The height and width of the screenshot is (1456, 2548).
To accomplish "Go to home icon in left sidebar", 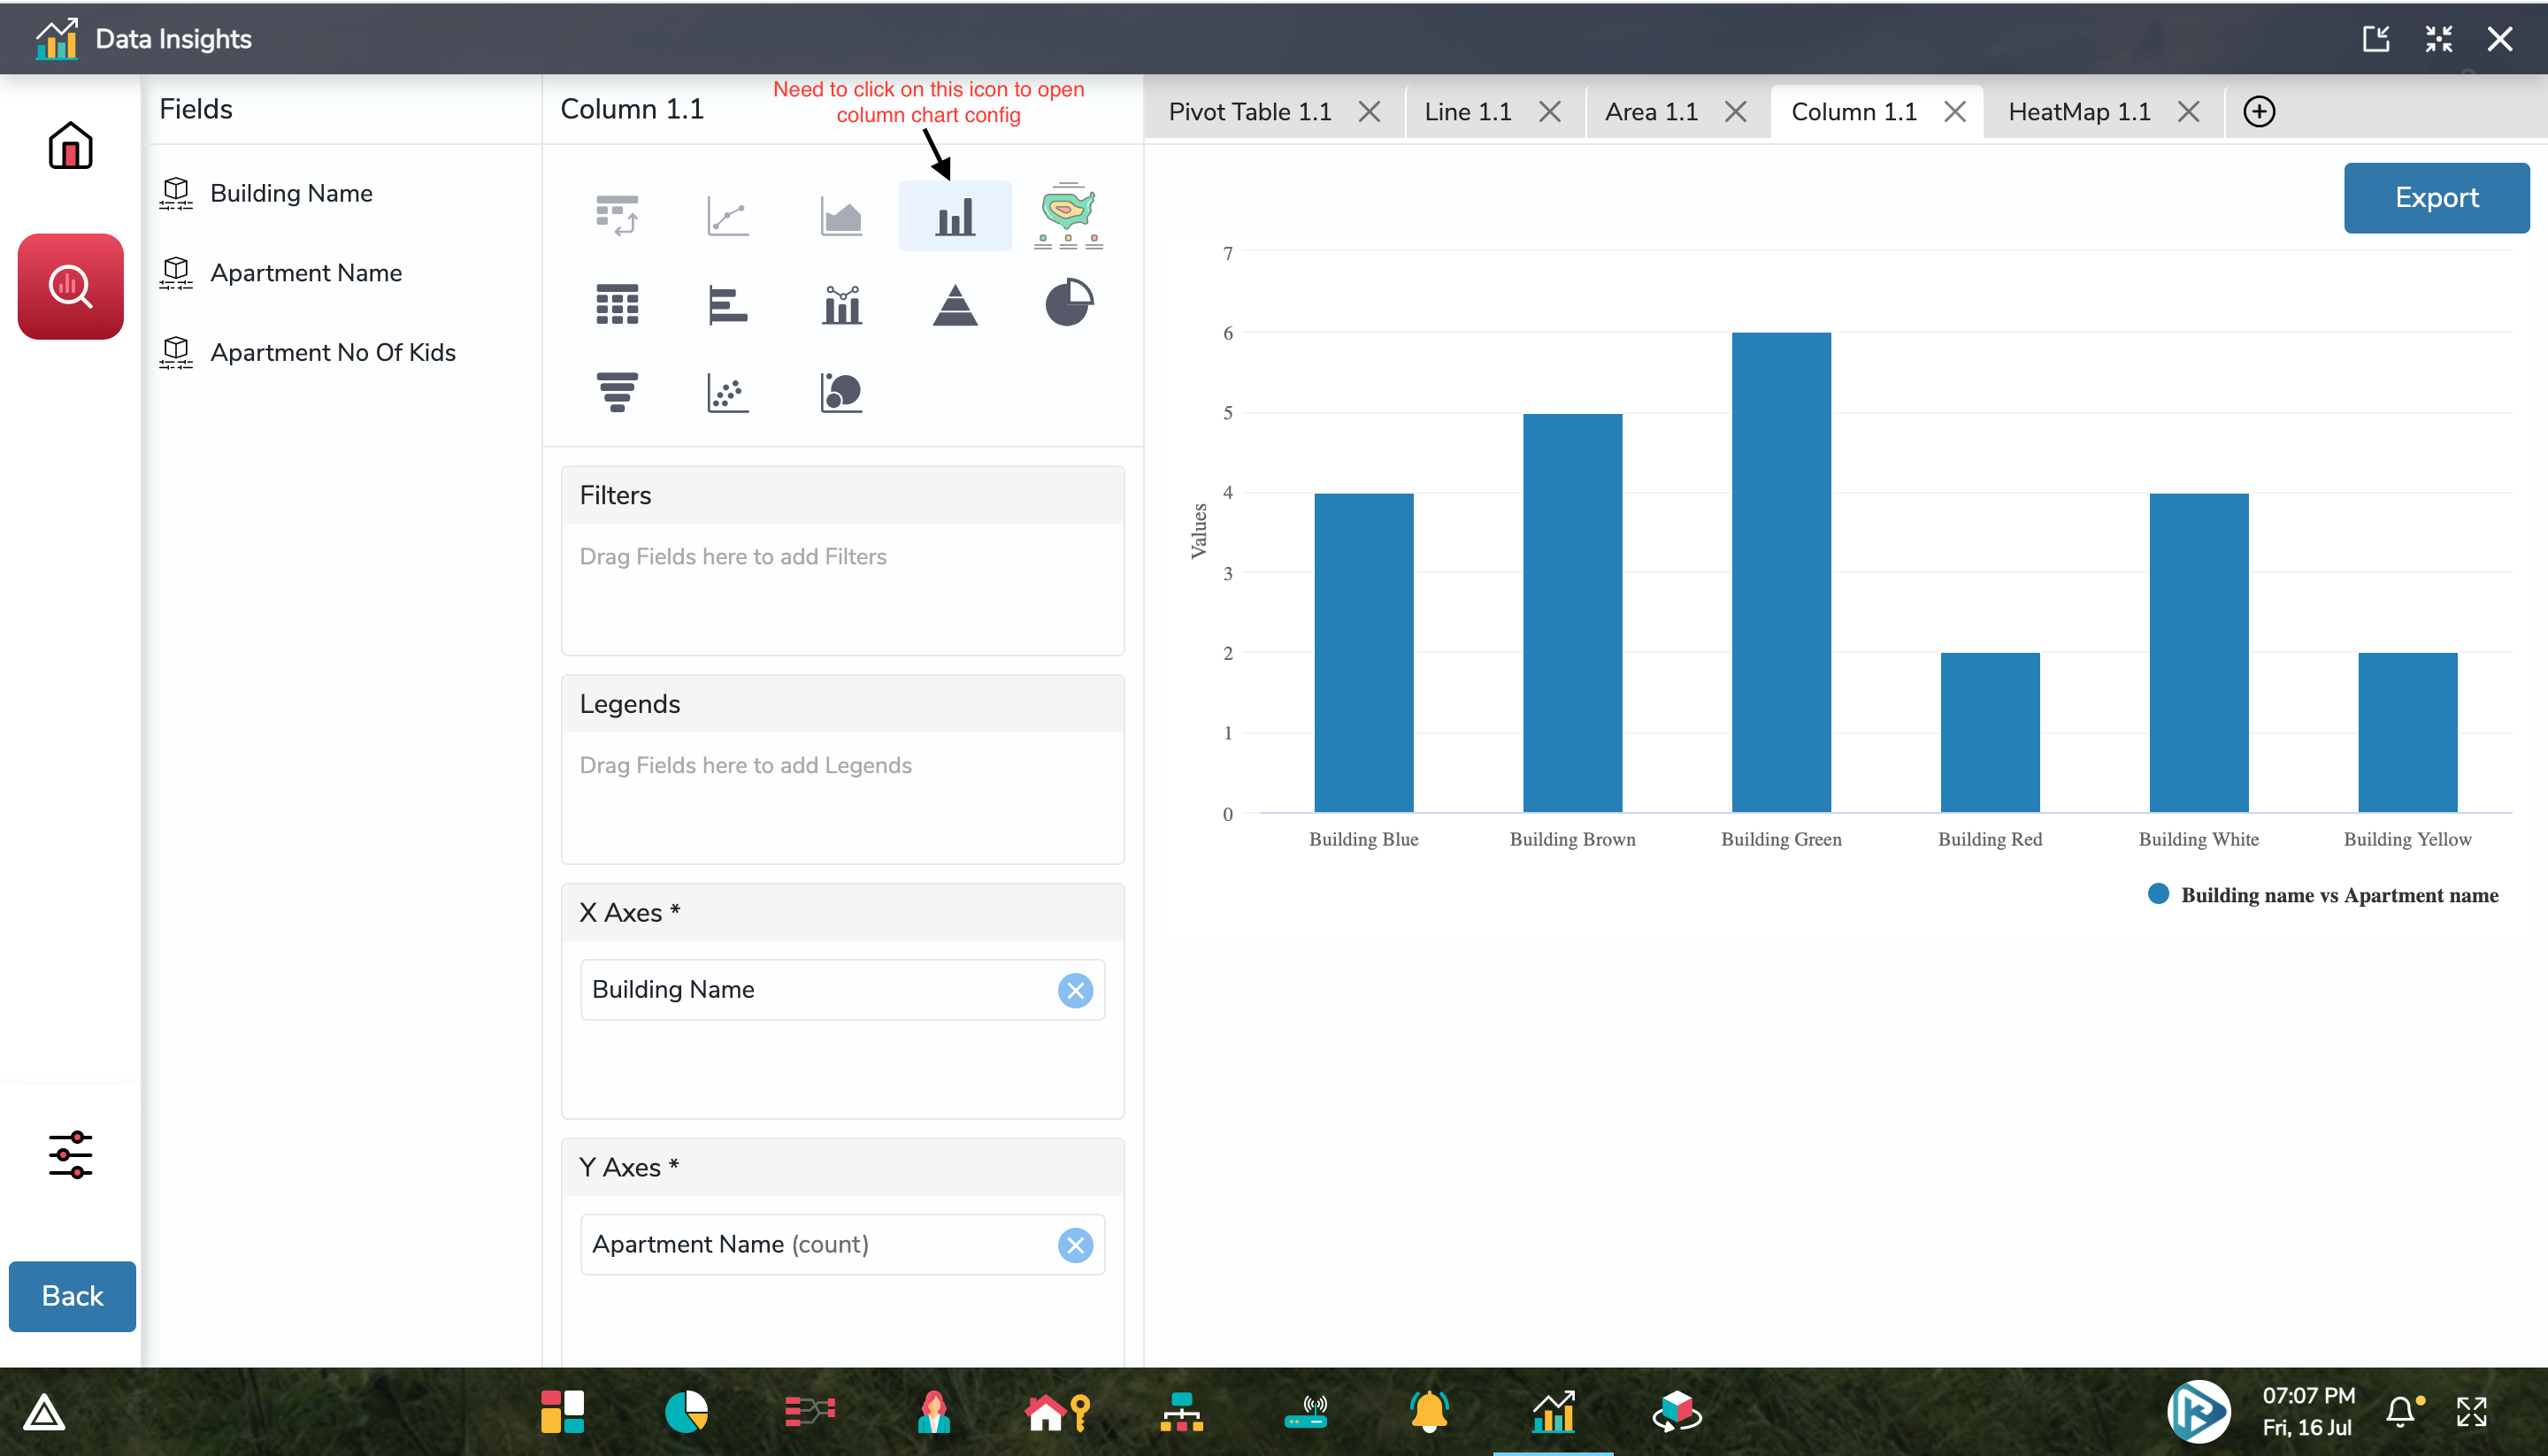I will coord(70,146).
